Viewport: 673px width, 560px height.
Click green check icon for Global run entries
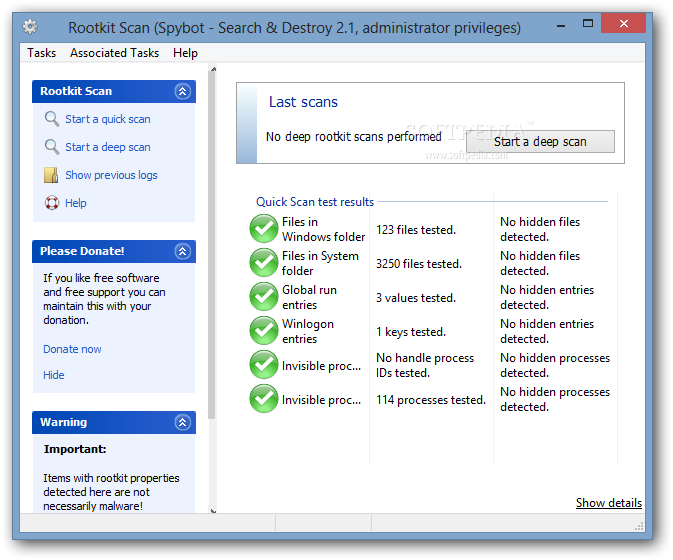click(264, 297)
